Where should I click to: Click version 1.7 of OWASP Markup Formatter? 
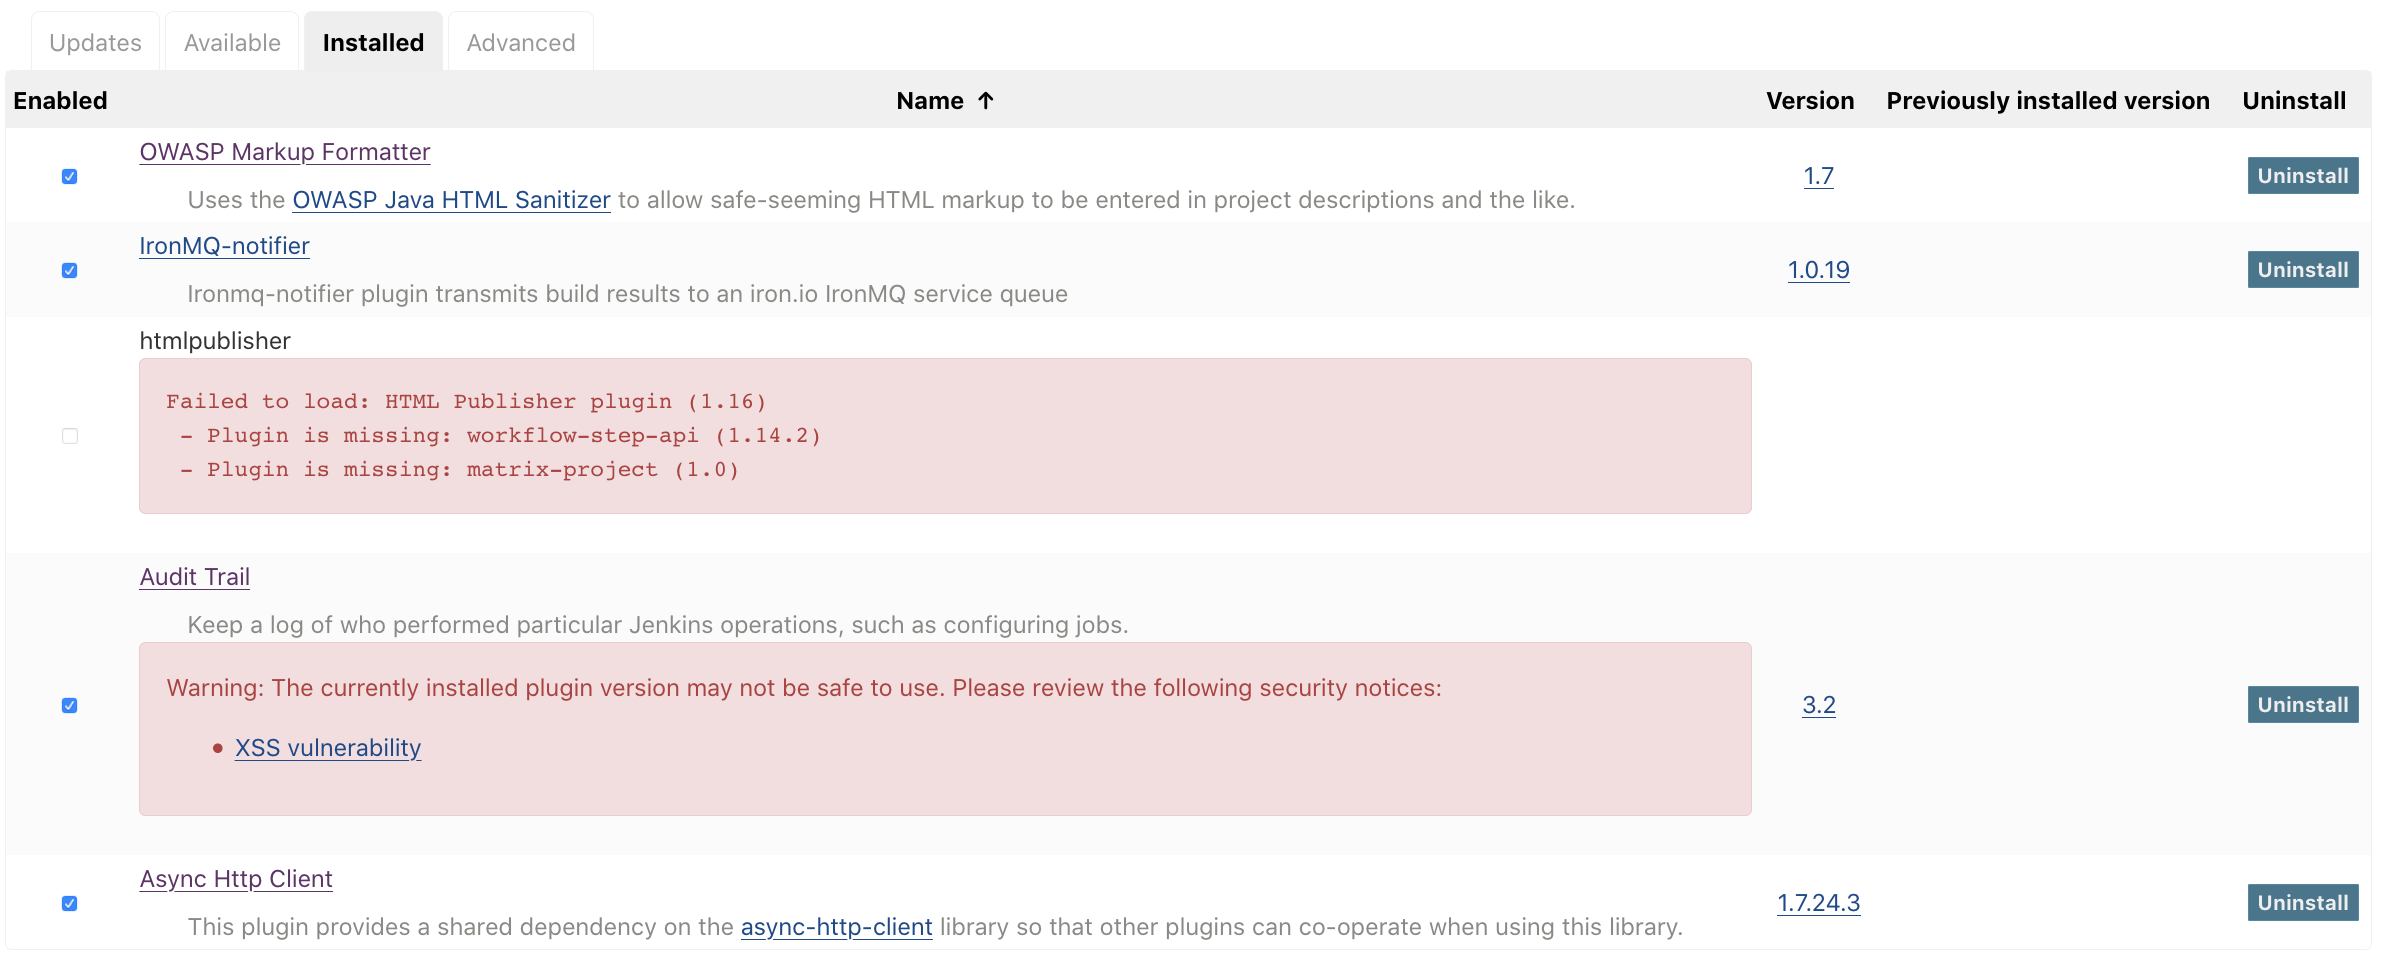(x=1818, y=176)
